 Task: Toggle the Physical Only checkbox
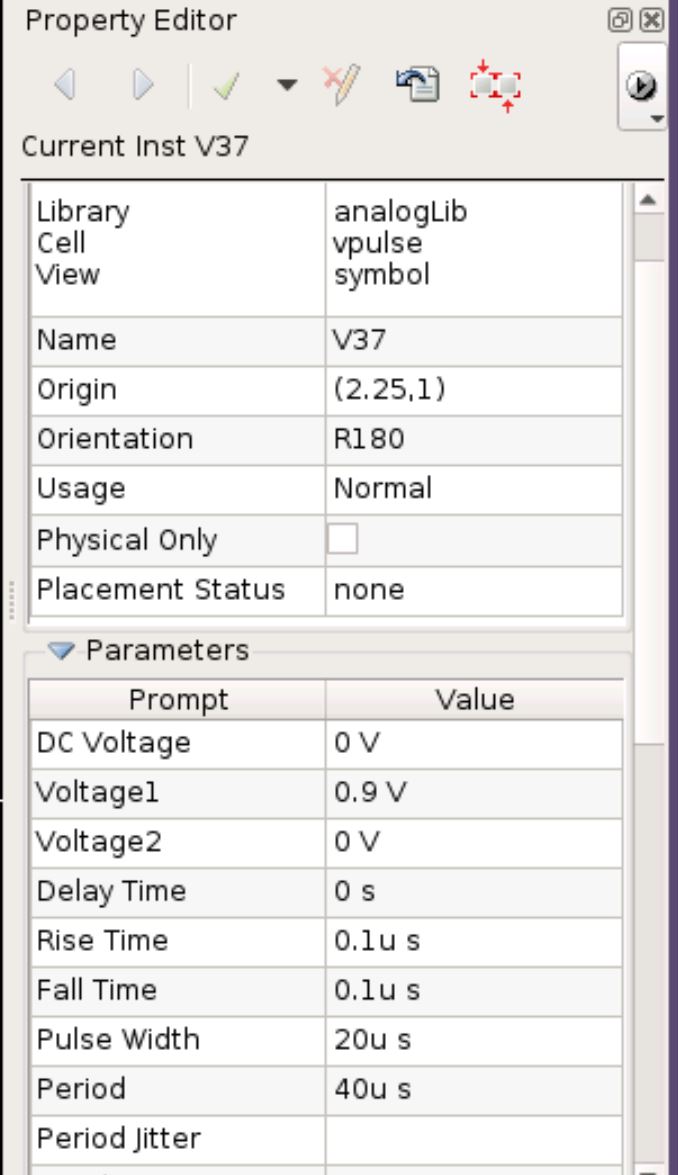tap(344, 539)
